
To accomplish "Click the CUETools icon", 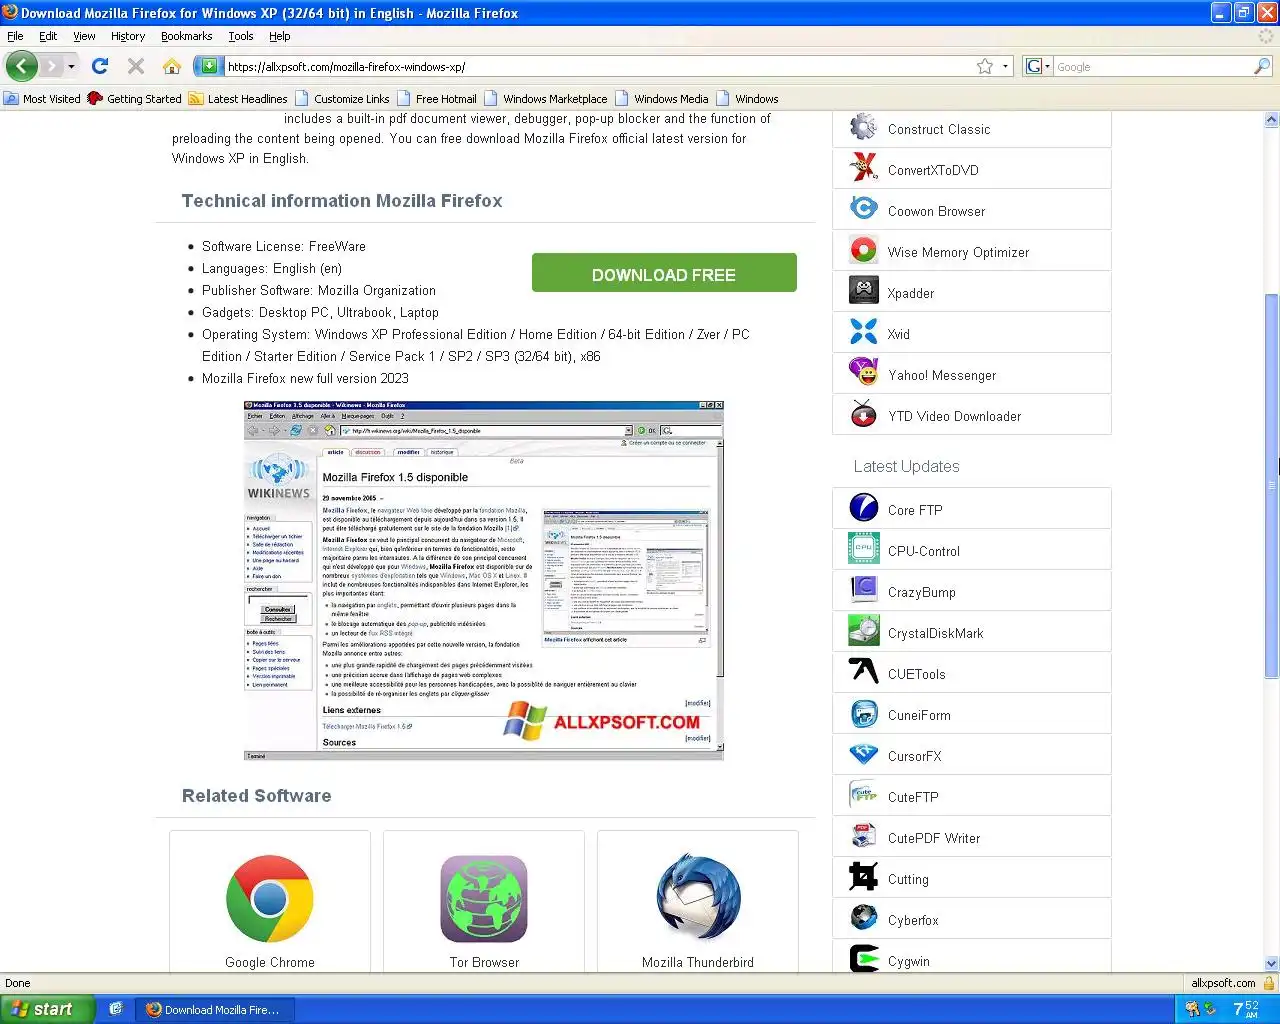I will (x=863, y=673).
